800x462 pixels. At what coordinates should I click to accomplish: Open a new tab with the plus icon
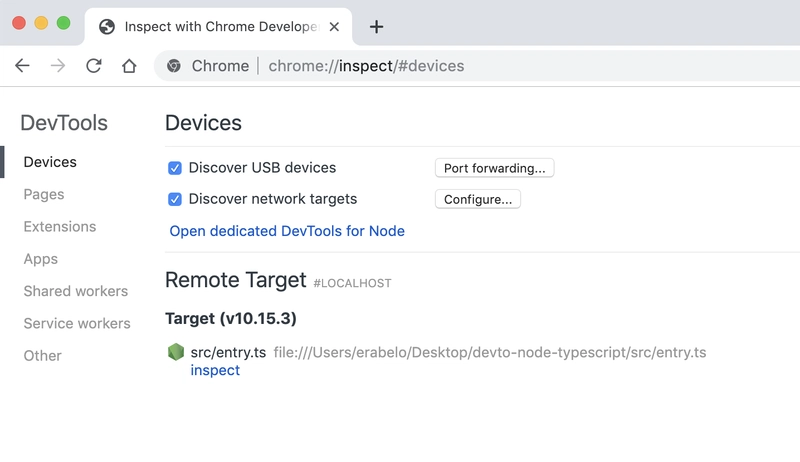[x=377, y=27]
